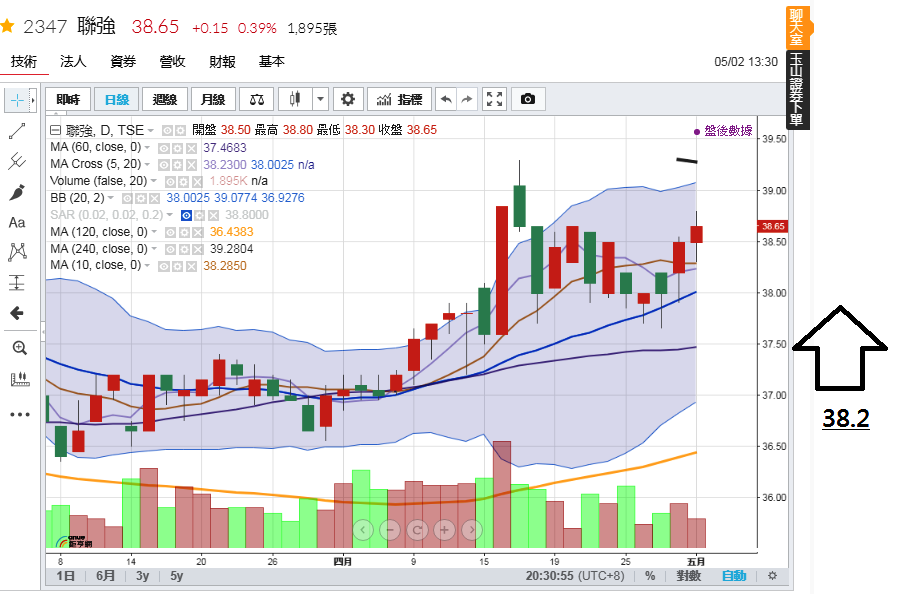The height and width of the screenshot is (600, 900).
Task: Take a chart snapshot with camera icon
Action: (528, 99)
